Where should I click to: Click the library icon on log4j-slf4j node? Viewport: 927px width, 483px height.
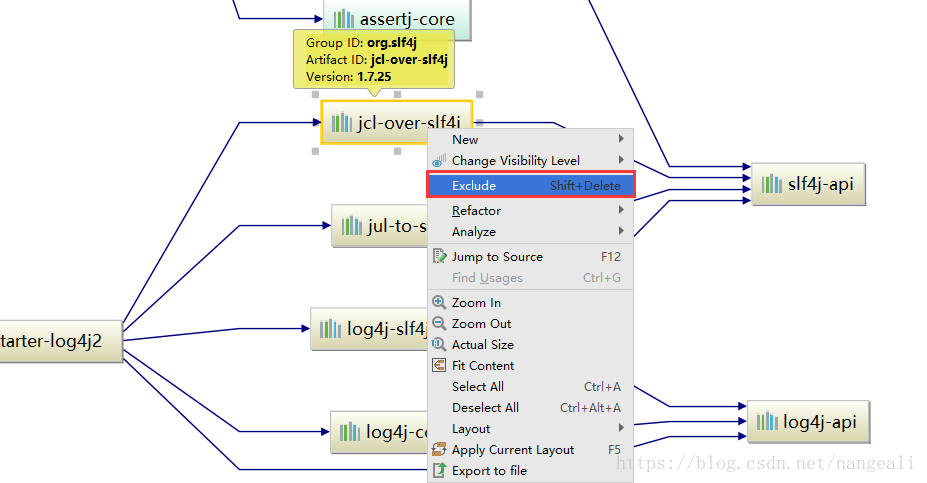click(x=330, y=329)
